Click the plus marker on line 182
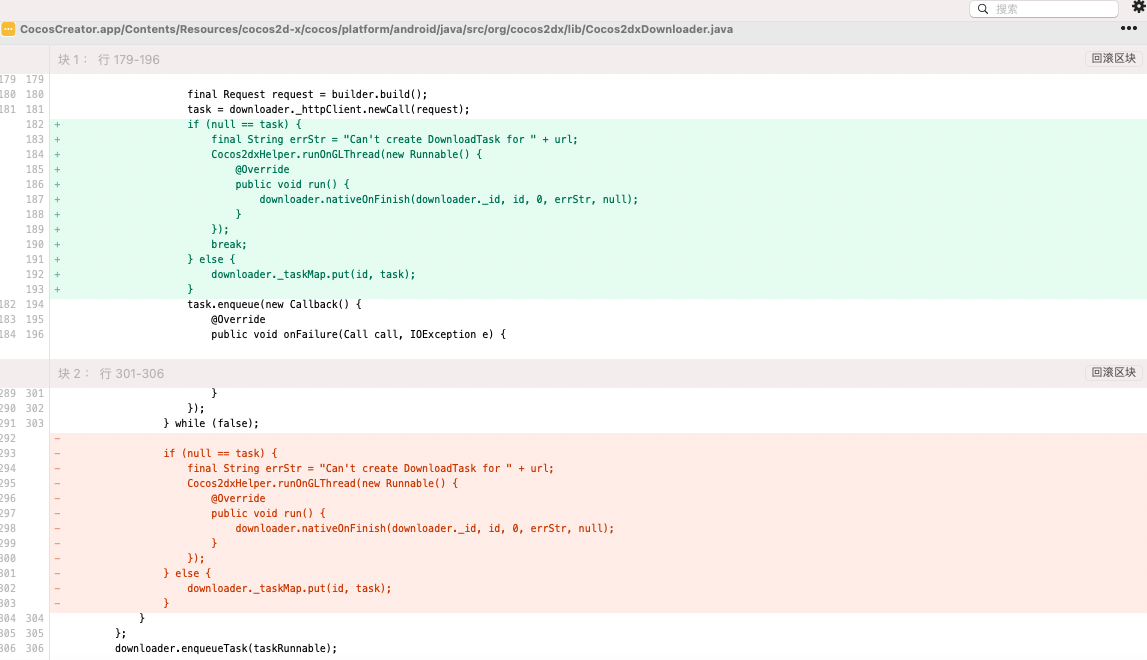This screenshot has width=1147, height=660. 57,125
